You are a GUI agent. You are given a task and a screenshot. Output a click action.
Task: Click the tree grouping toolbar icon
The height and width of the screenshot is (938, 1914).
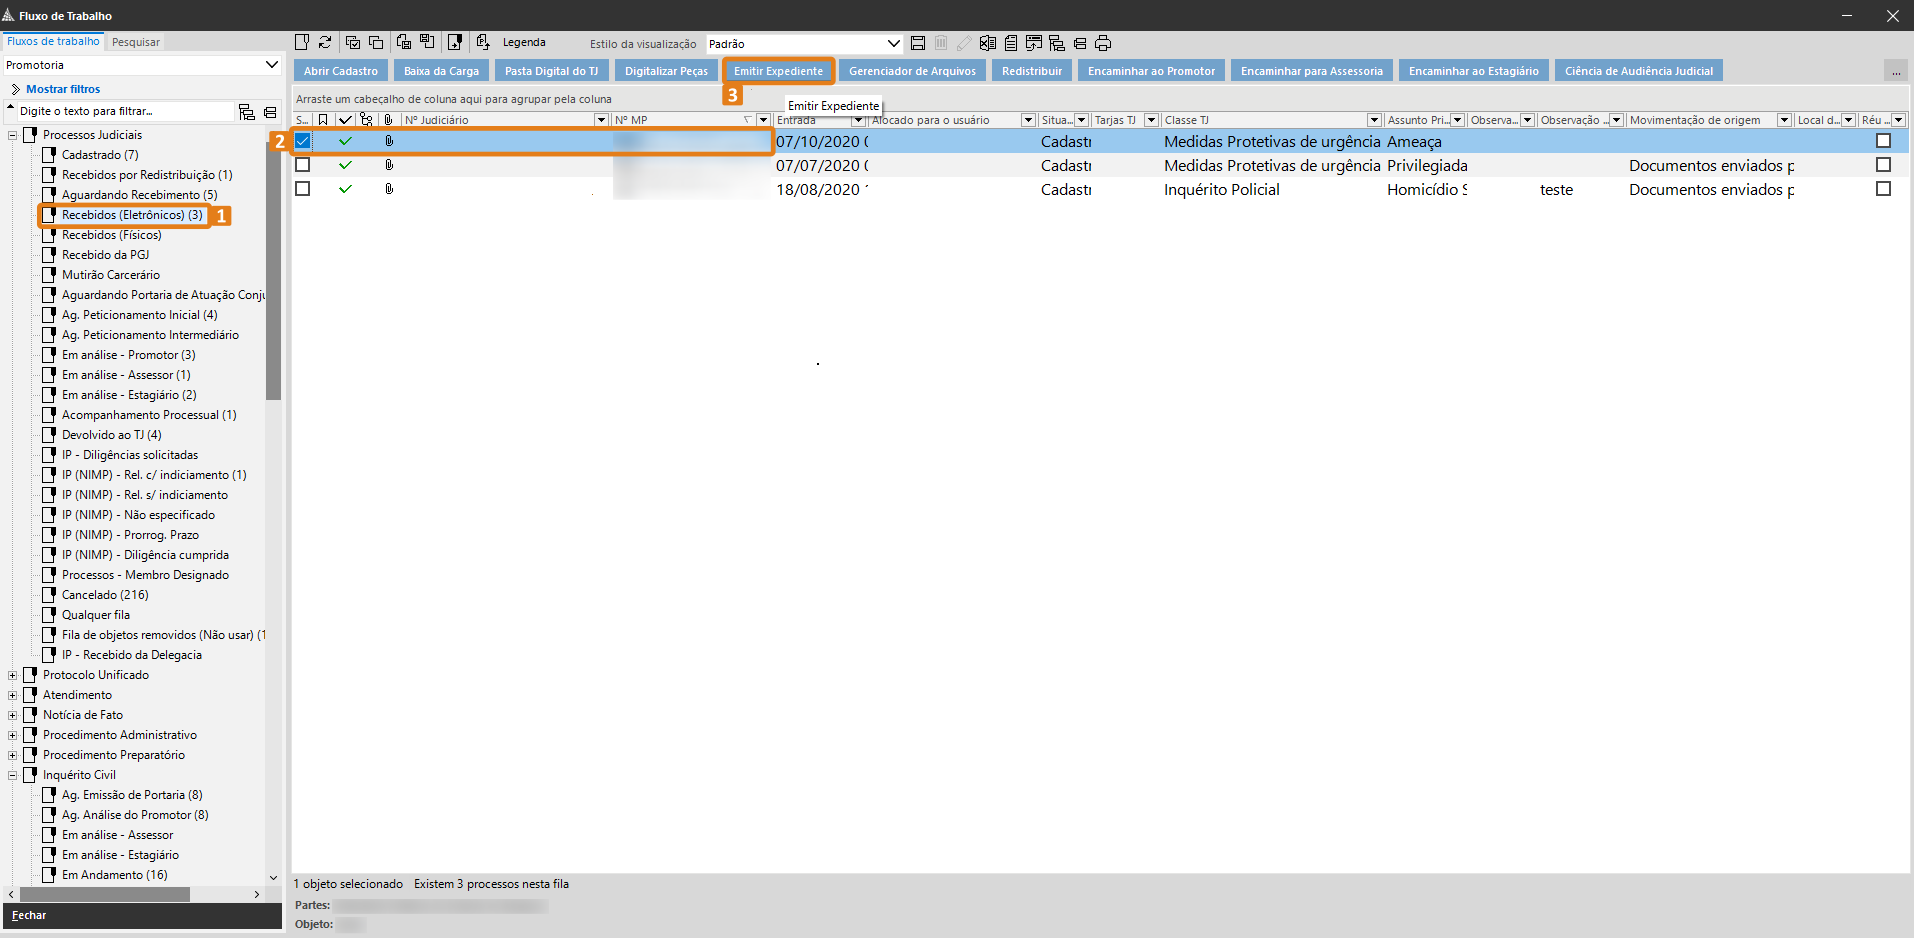pyautogui.click(x=1057, y=43)
